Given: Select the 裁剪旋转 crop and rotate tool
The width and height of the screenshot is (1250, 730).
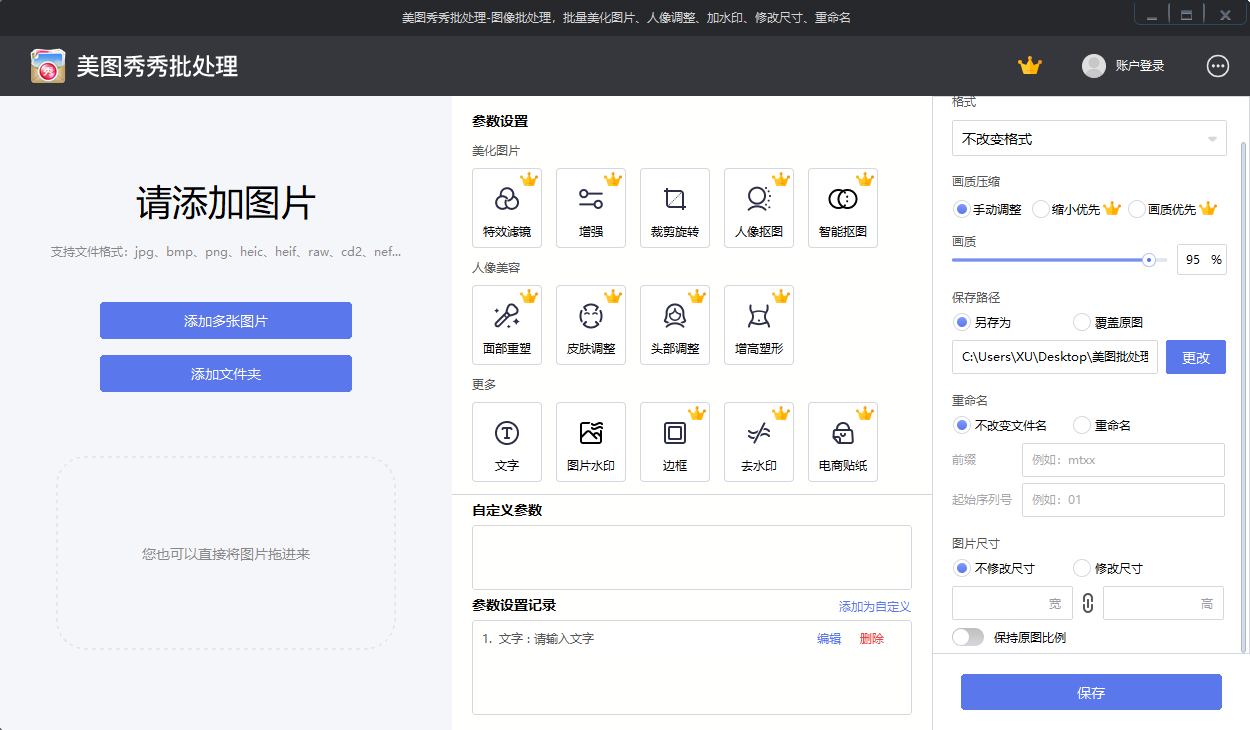Looking at the screenshot, I should (675, 207).
